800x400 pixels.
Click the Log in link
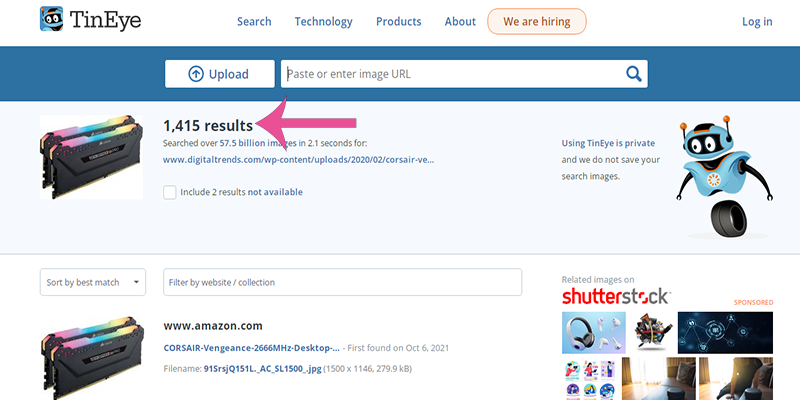pyautogui.click(x=757, y=22)
